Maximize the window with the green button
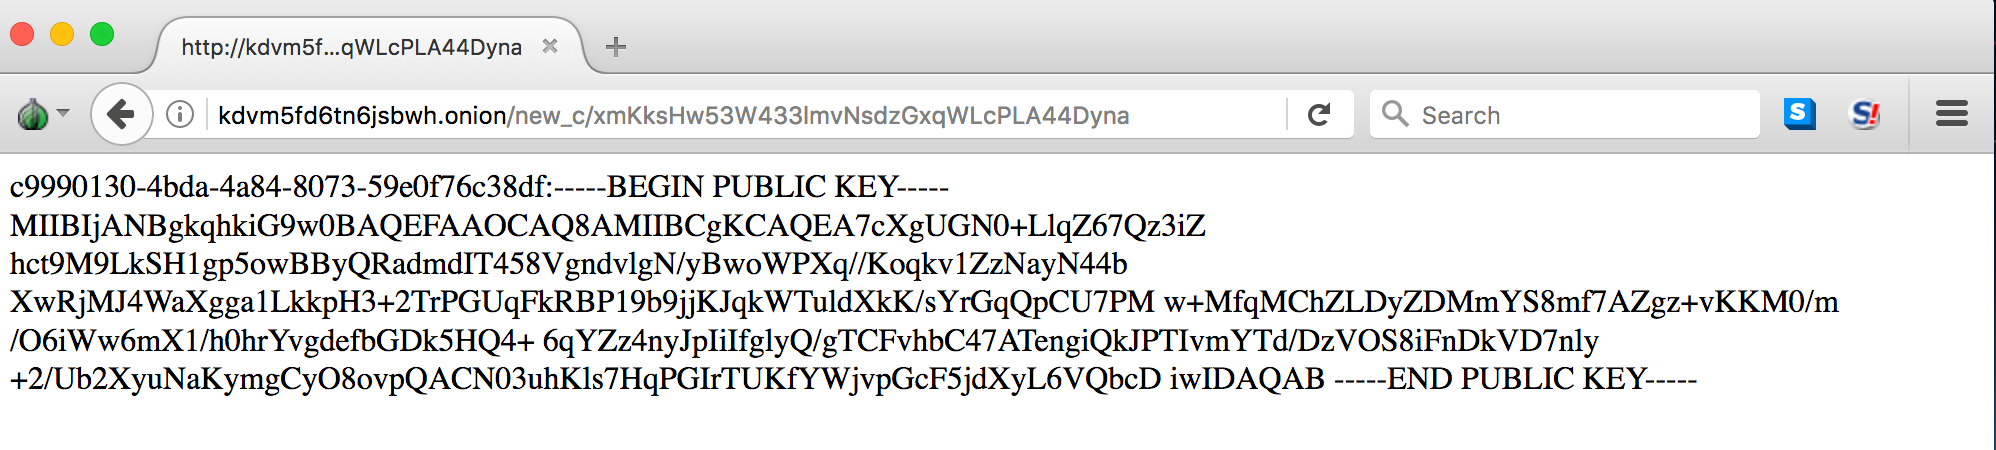The height and width of the screenshot is (450, 1996). (102, 34)
